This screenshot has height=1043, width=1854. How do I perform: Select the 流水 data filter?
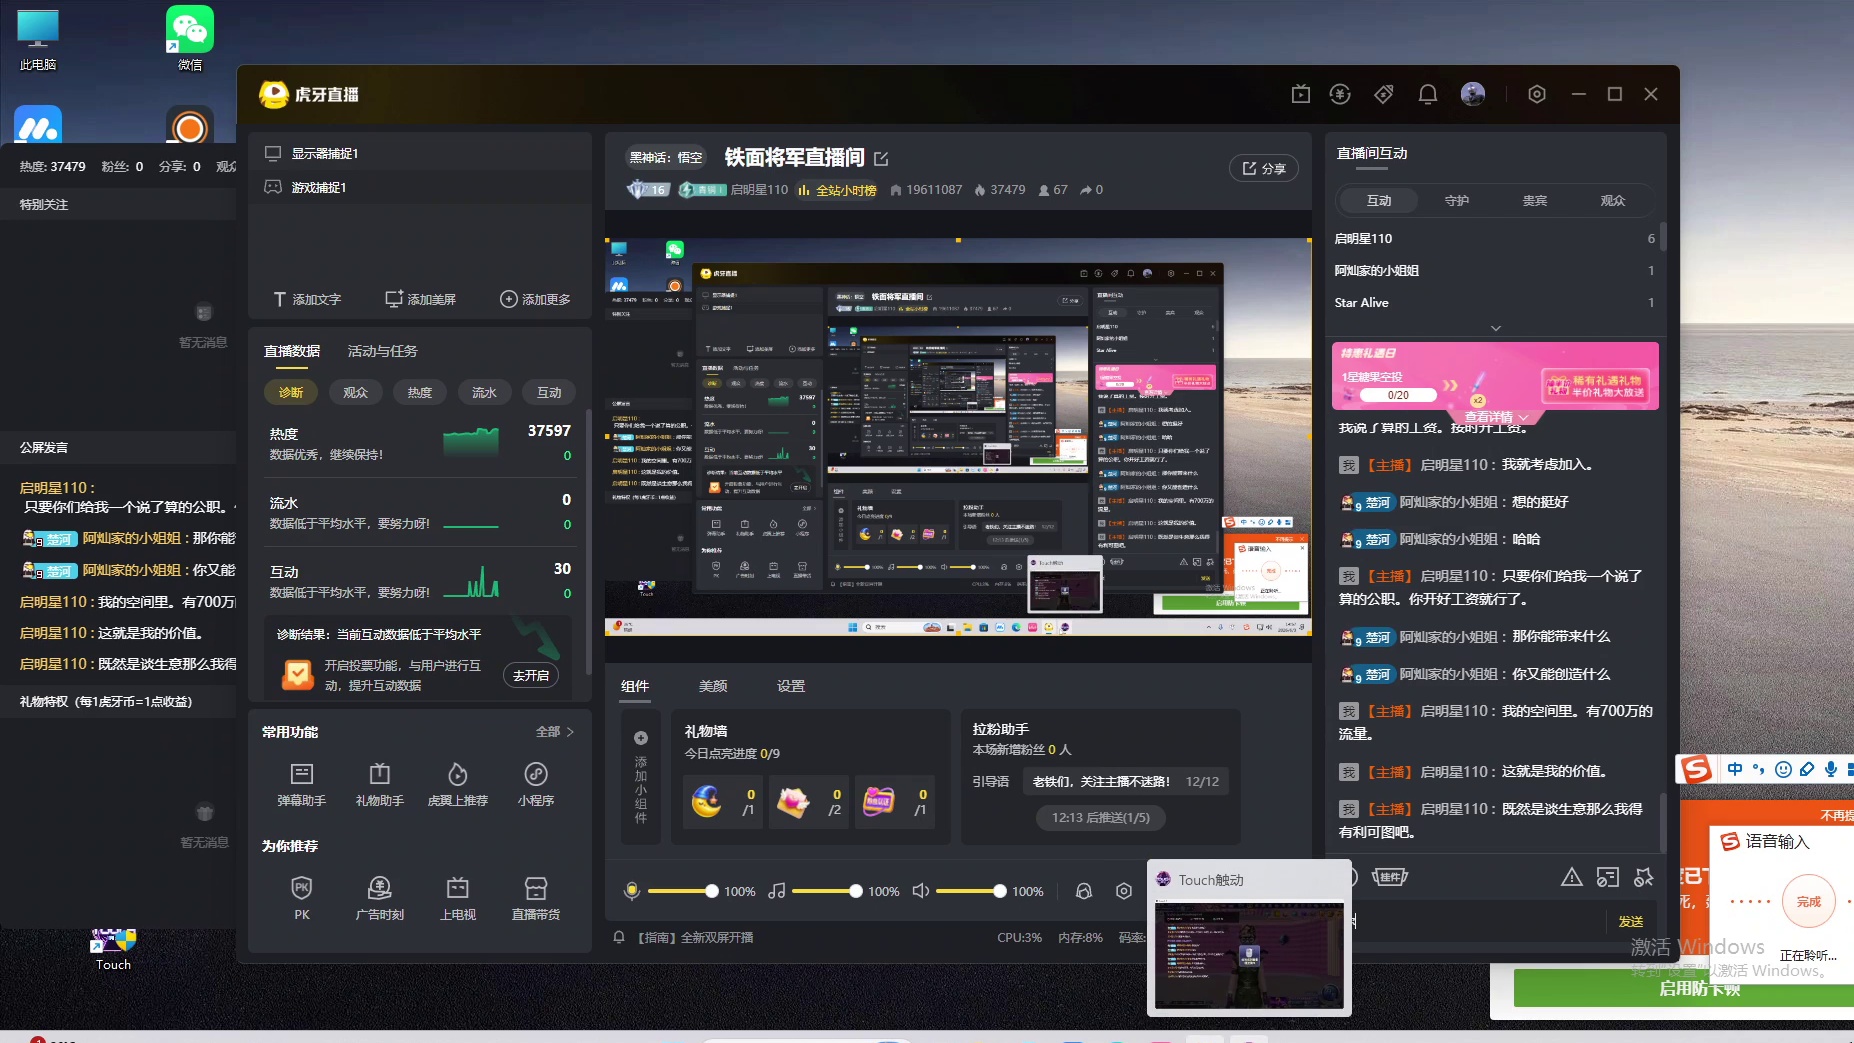pyautogui.click(x=484, y=392)
